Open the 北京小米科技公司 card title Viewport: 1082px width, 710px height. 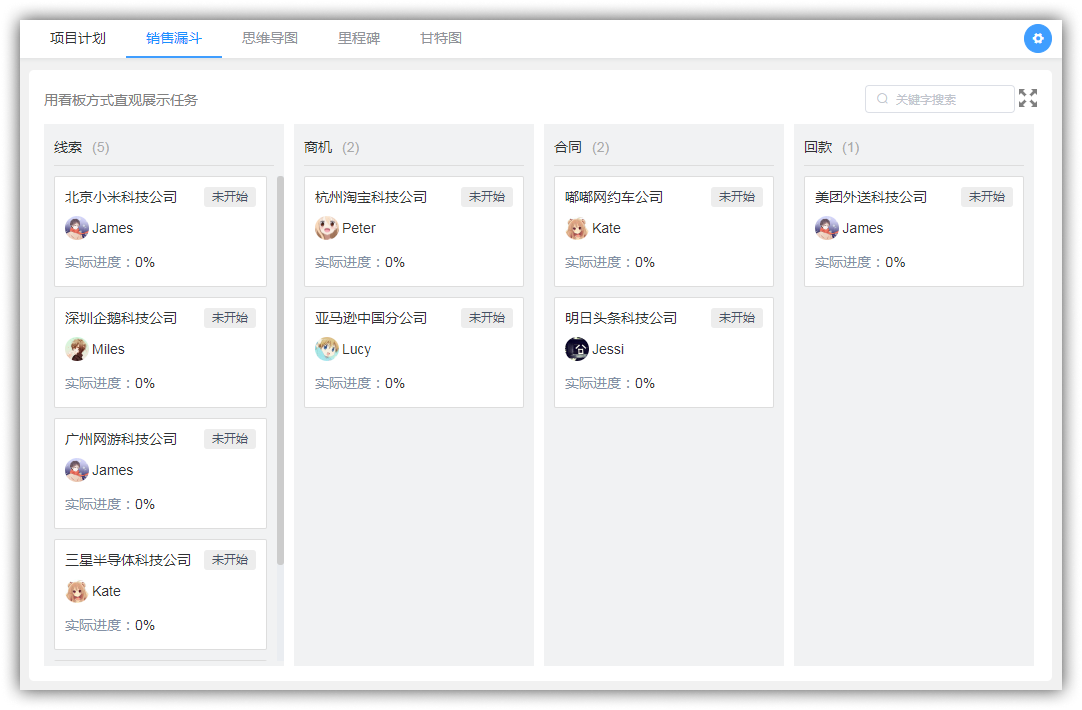[x=121, y=197]
